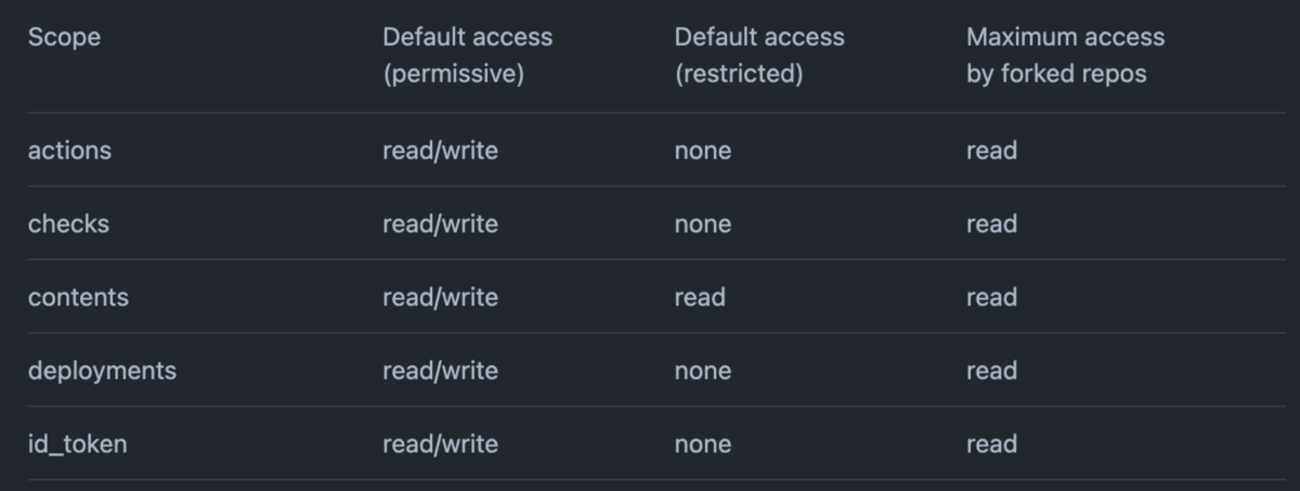The height and width of the screenshot is (491, 1300).
Task: Click the permissive read/write value for actions
Action: [440, 150]
